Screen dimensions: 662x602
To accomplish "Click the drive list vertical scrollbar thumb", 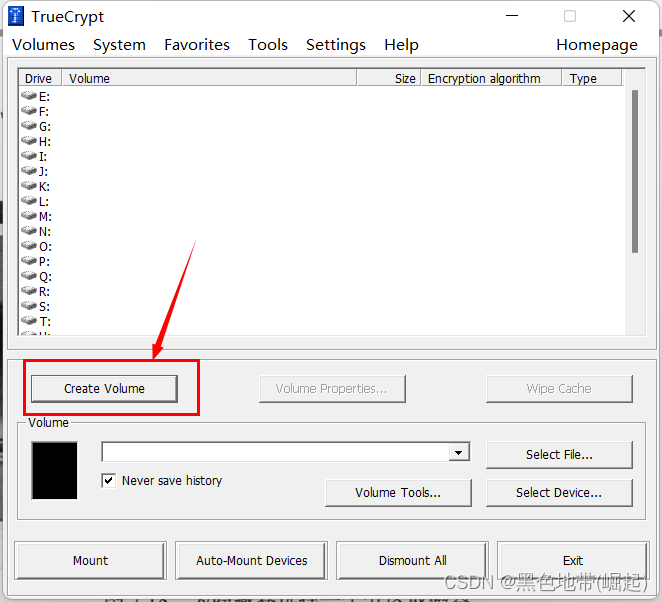I will coord(635,171).
